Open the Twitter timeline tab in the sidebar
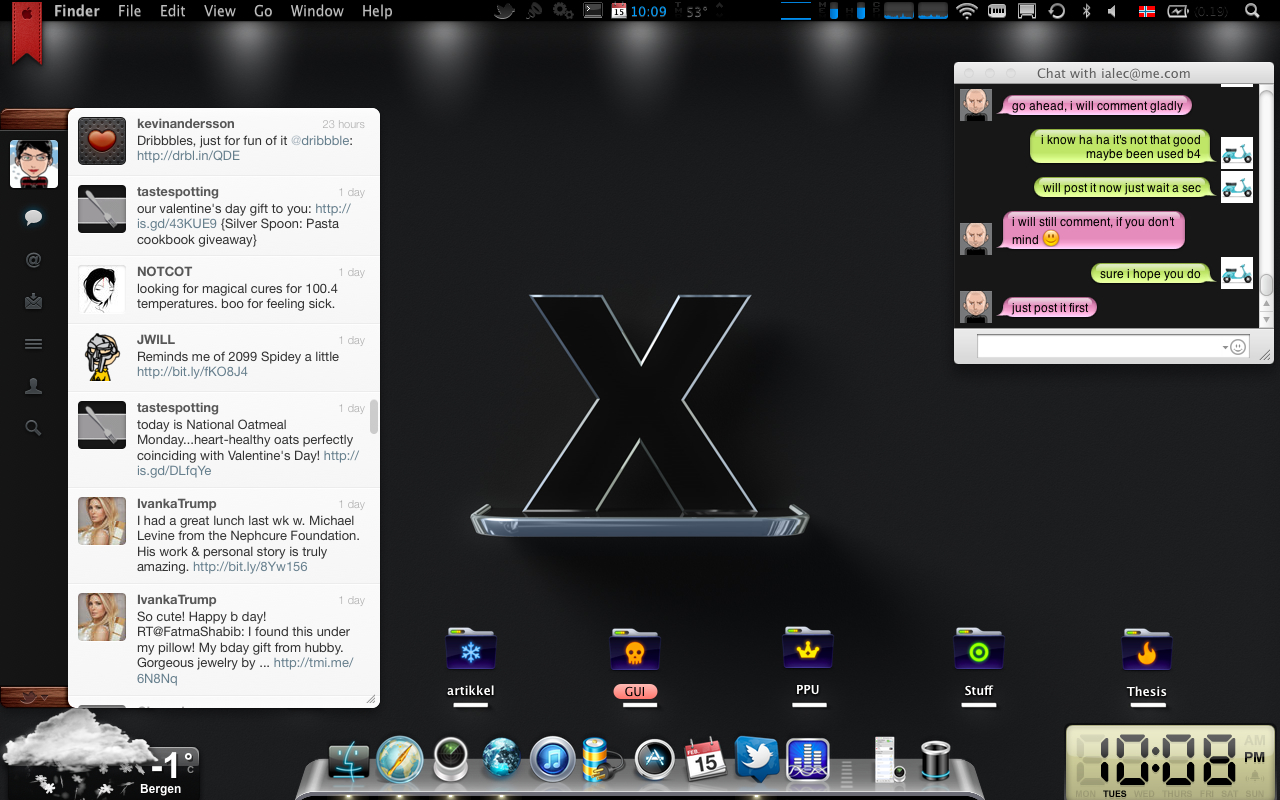This screenshot has height=800, width=1280. pyautogui.click(x=33, y=217)
